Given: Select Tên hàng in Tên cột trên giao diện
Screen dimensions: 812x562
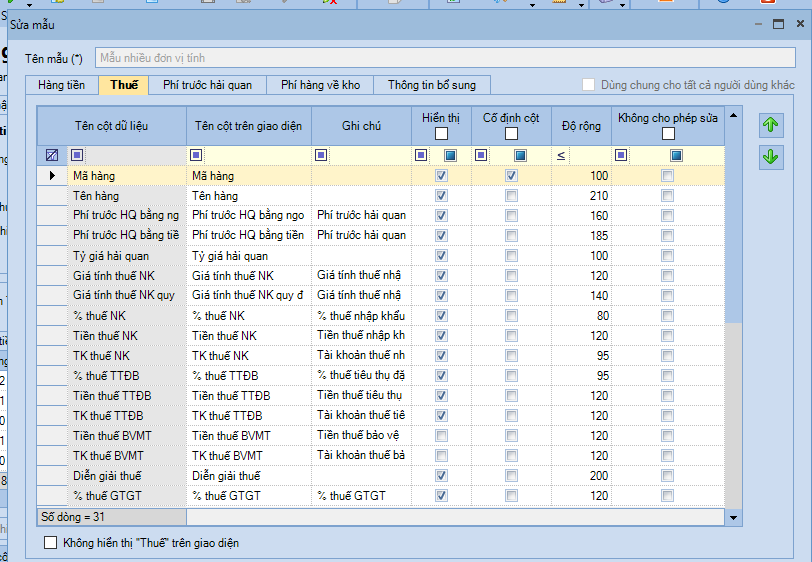Looking at the screenshot, I should tap(249, 196).
